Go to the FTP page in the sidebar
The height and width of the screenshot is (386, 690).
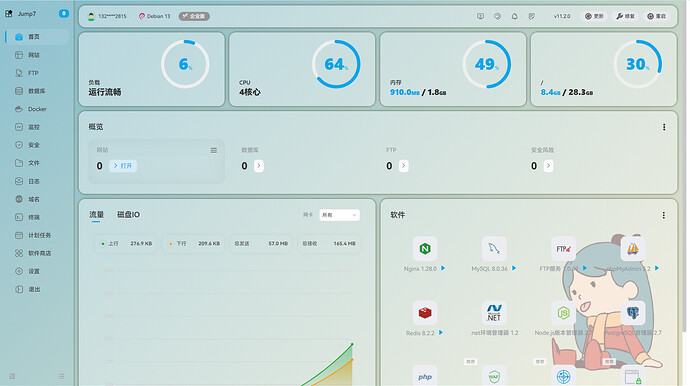point(37,73)
